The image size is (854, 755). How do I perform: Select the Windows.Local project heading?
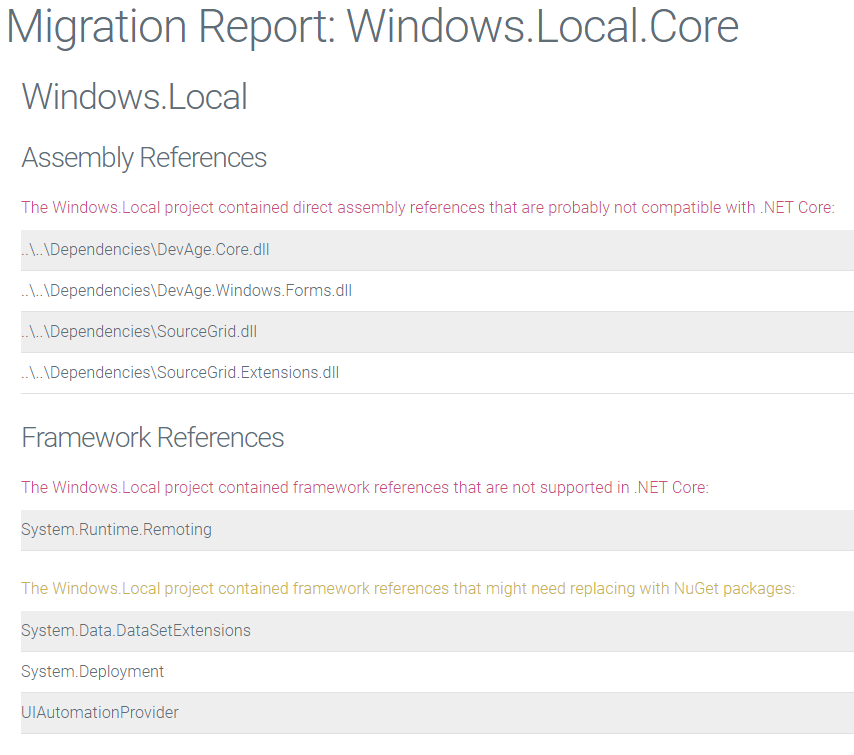(134, 97)
